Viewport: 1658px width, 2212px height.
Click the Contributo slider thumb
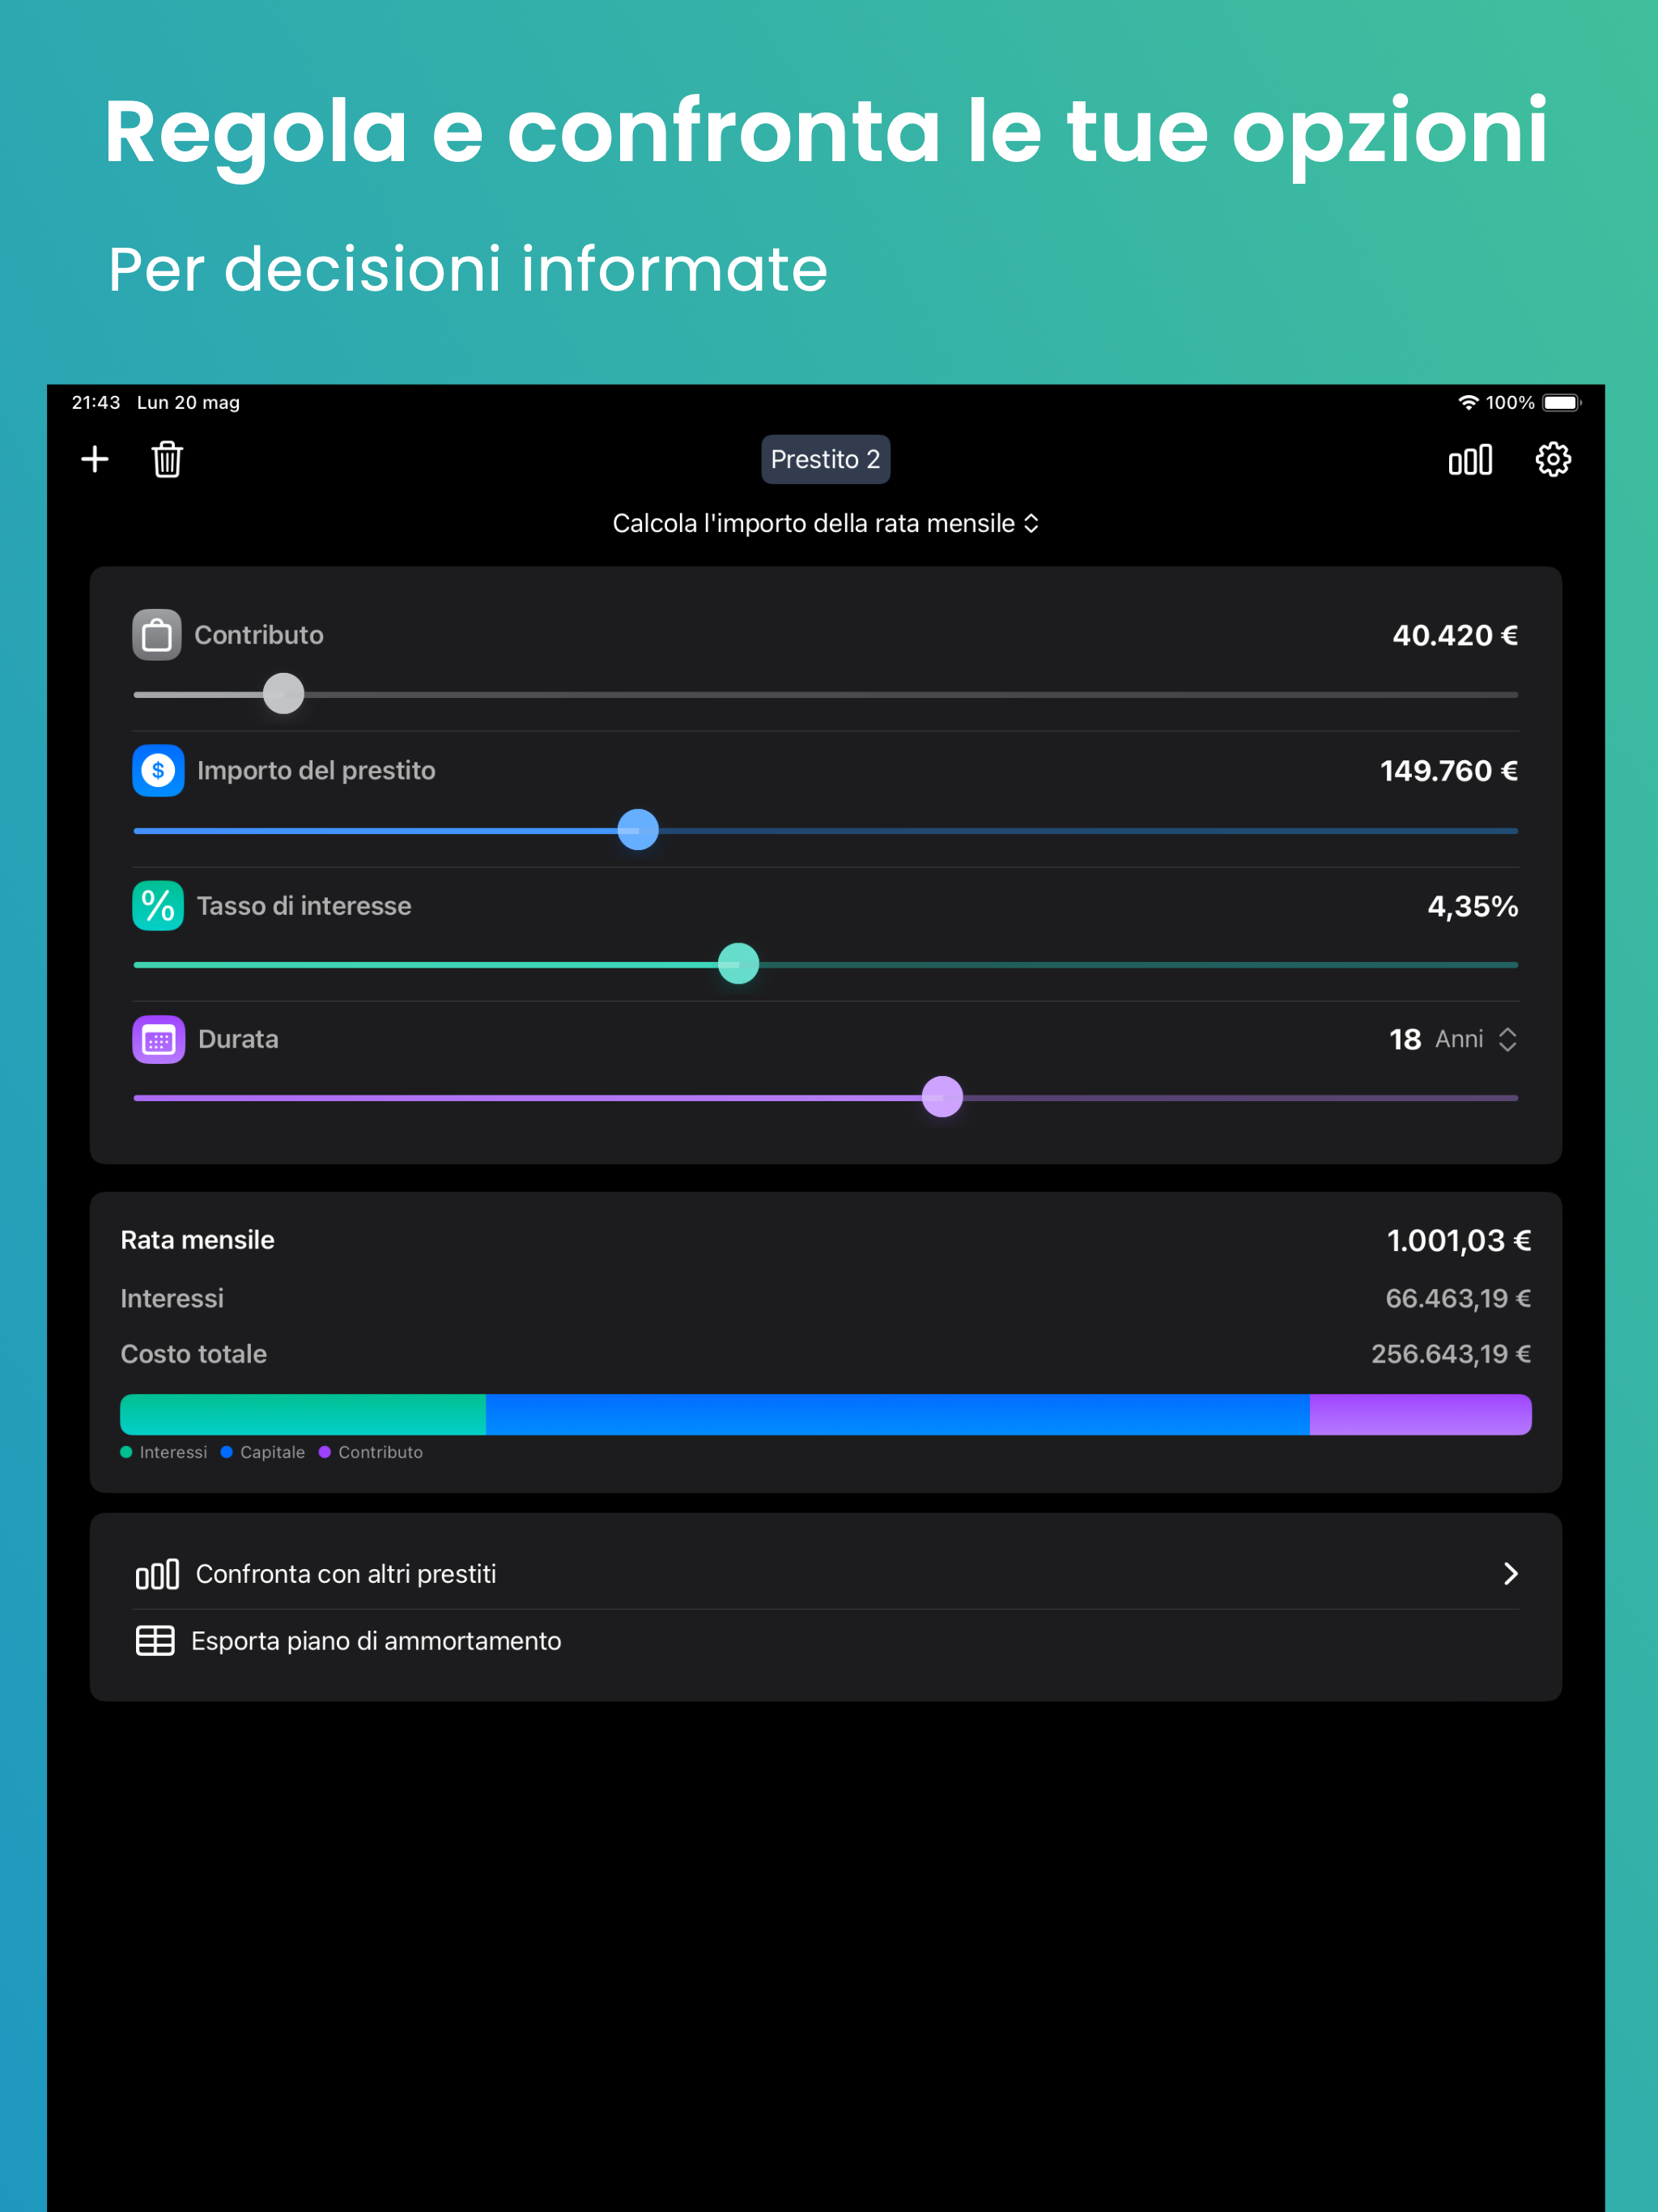[x=283, y=693]
